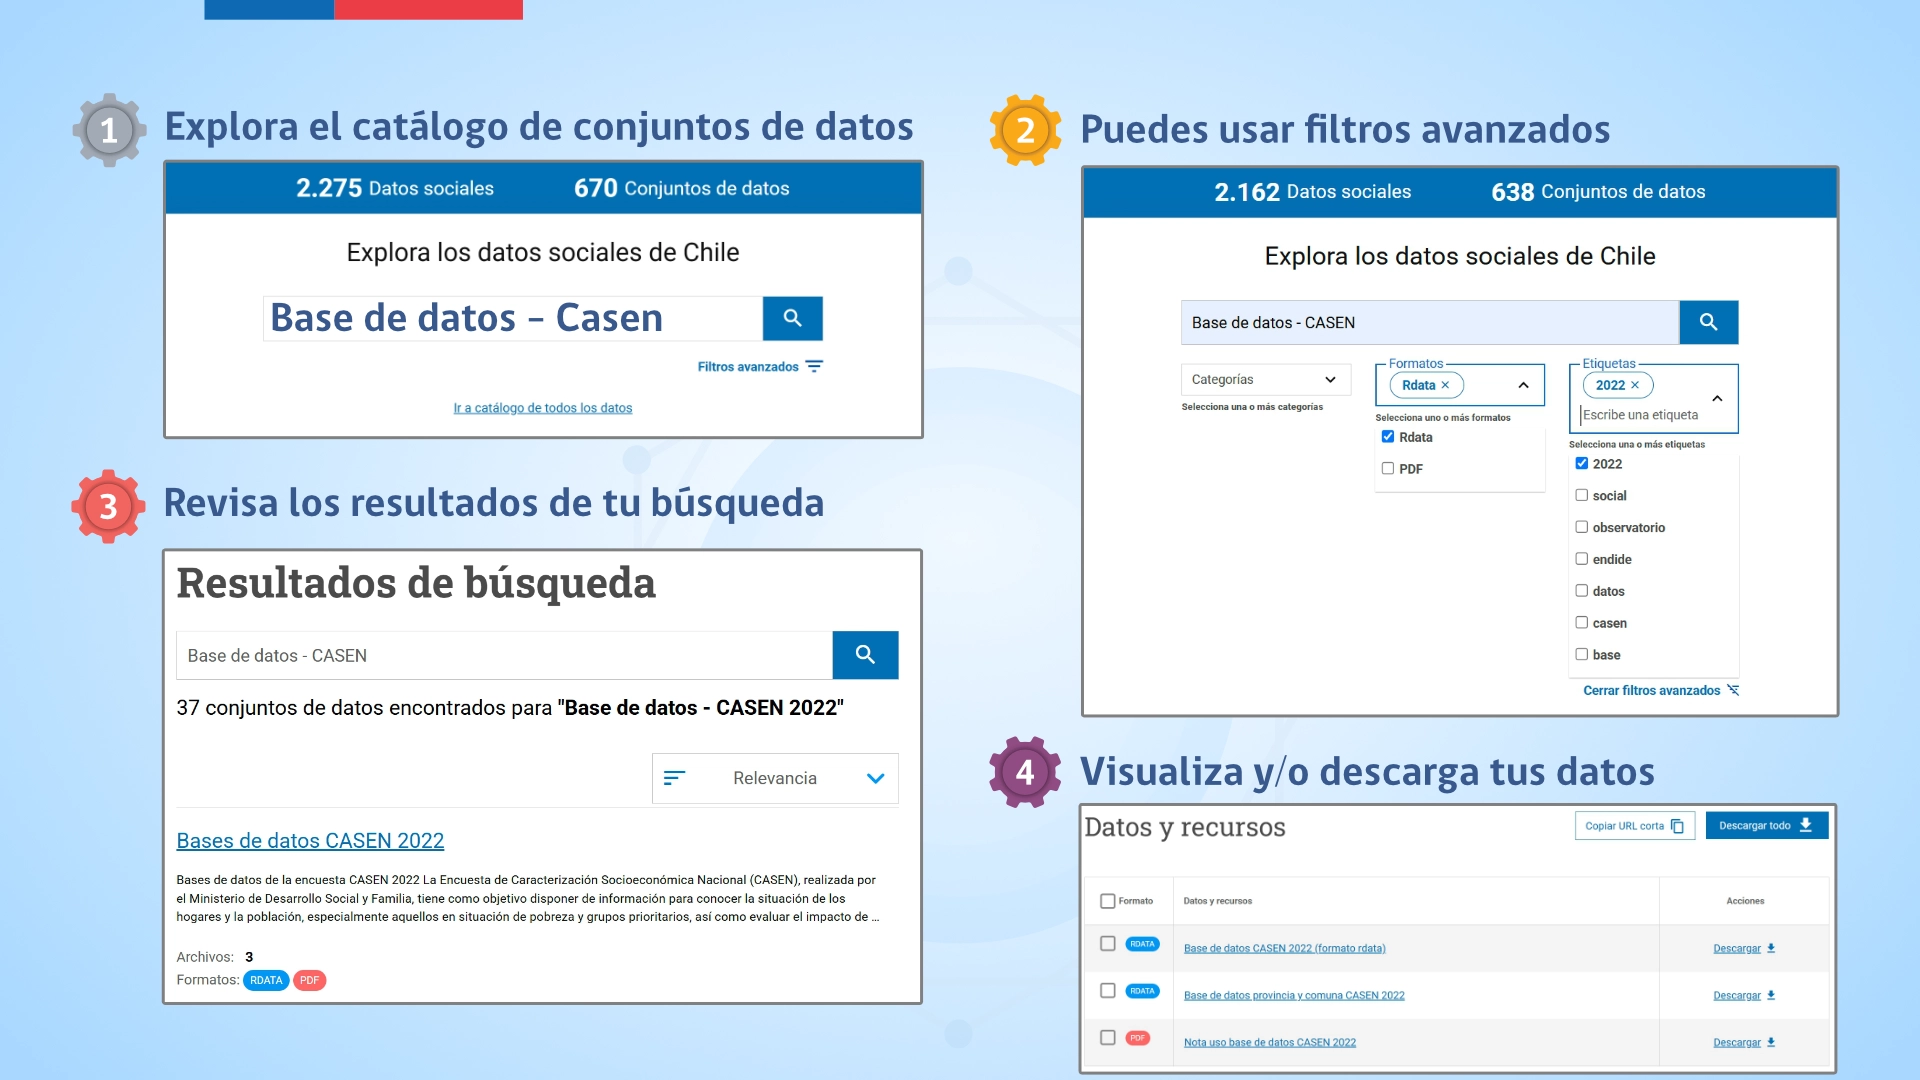This screenshot has height=1080, width=1920.
Task: Click Descargar link for formato rdata row
Action: 1736,948
